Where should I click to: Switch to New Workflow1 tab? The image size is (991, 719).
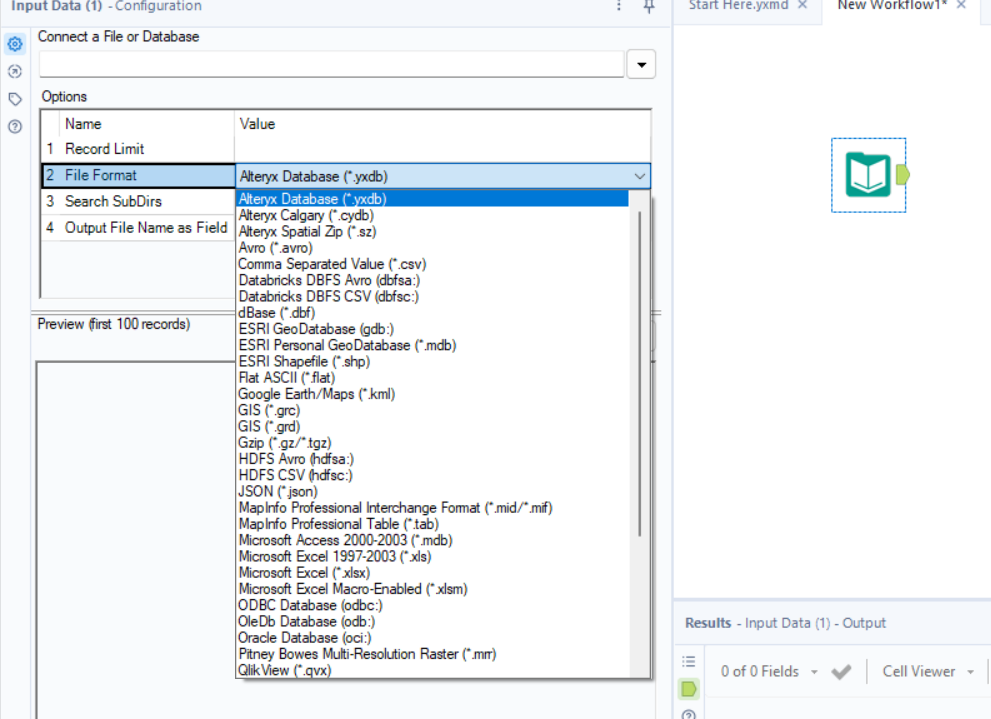click(x=892, y=6)
